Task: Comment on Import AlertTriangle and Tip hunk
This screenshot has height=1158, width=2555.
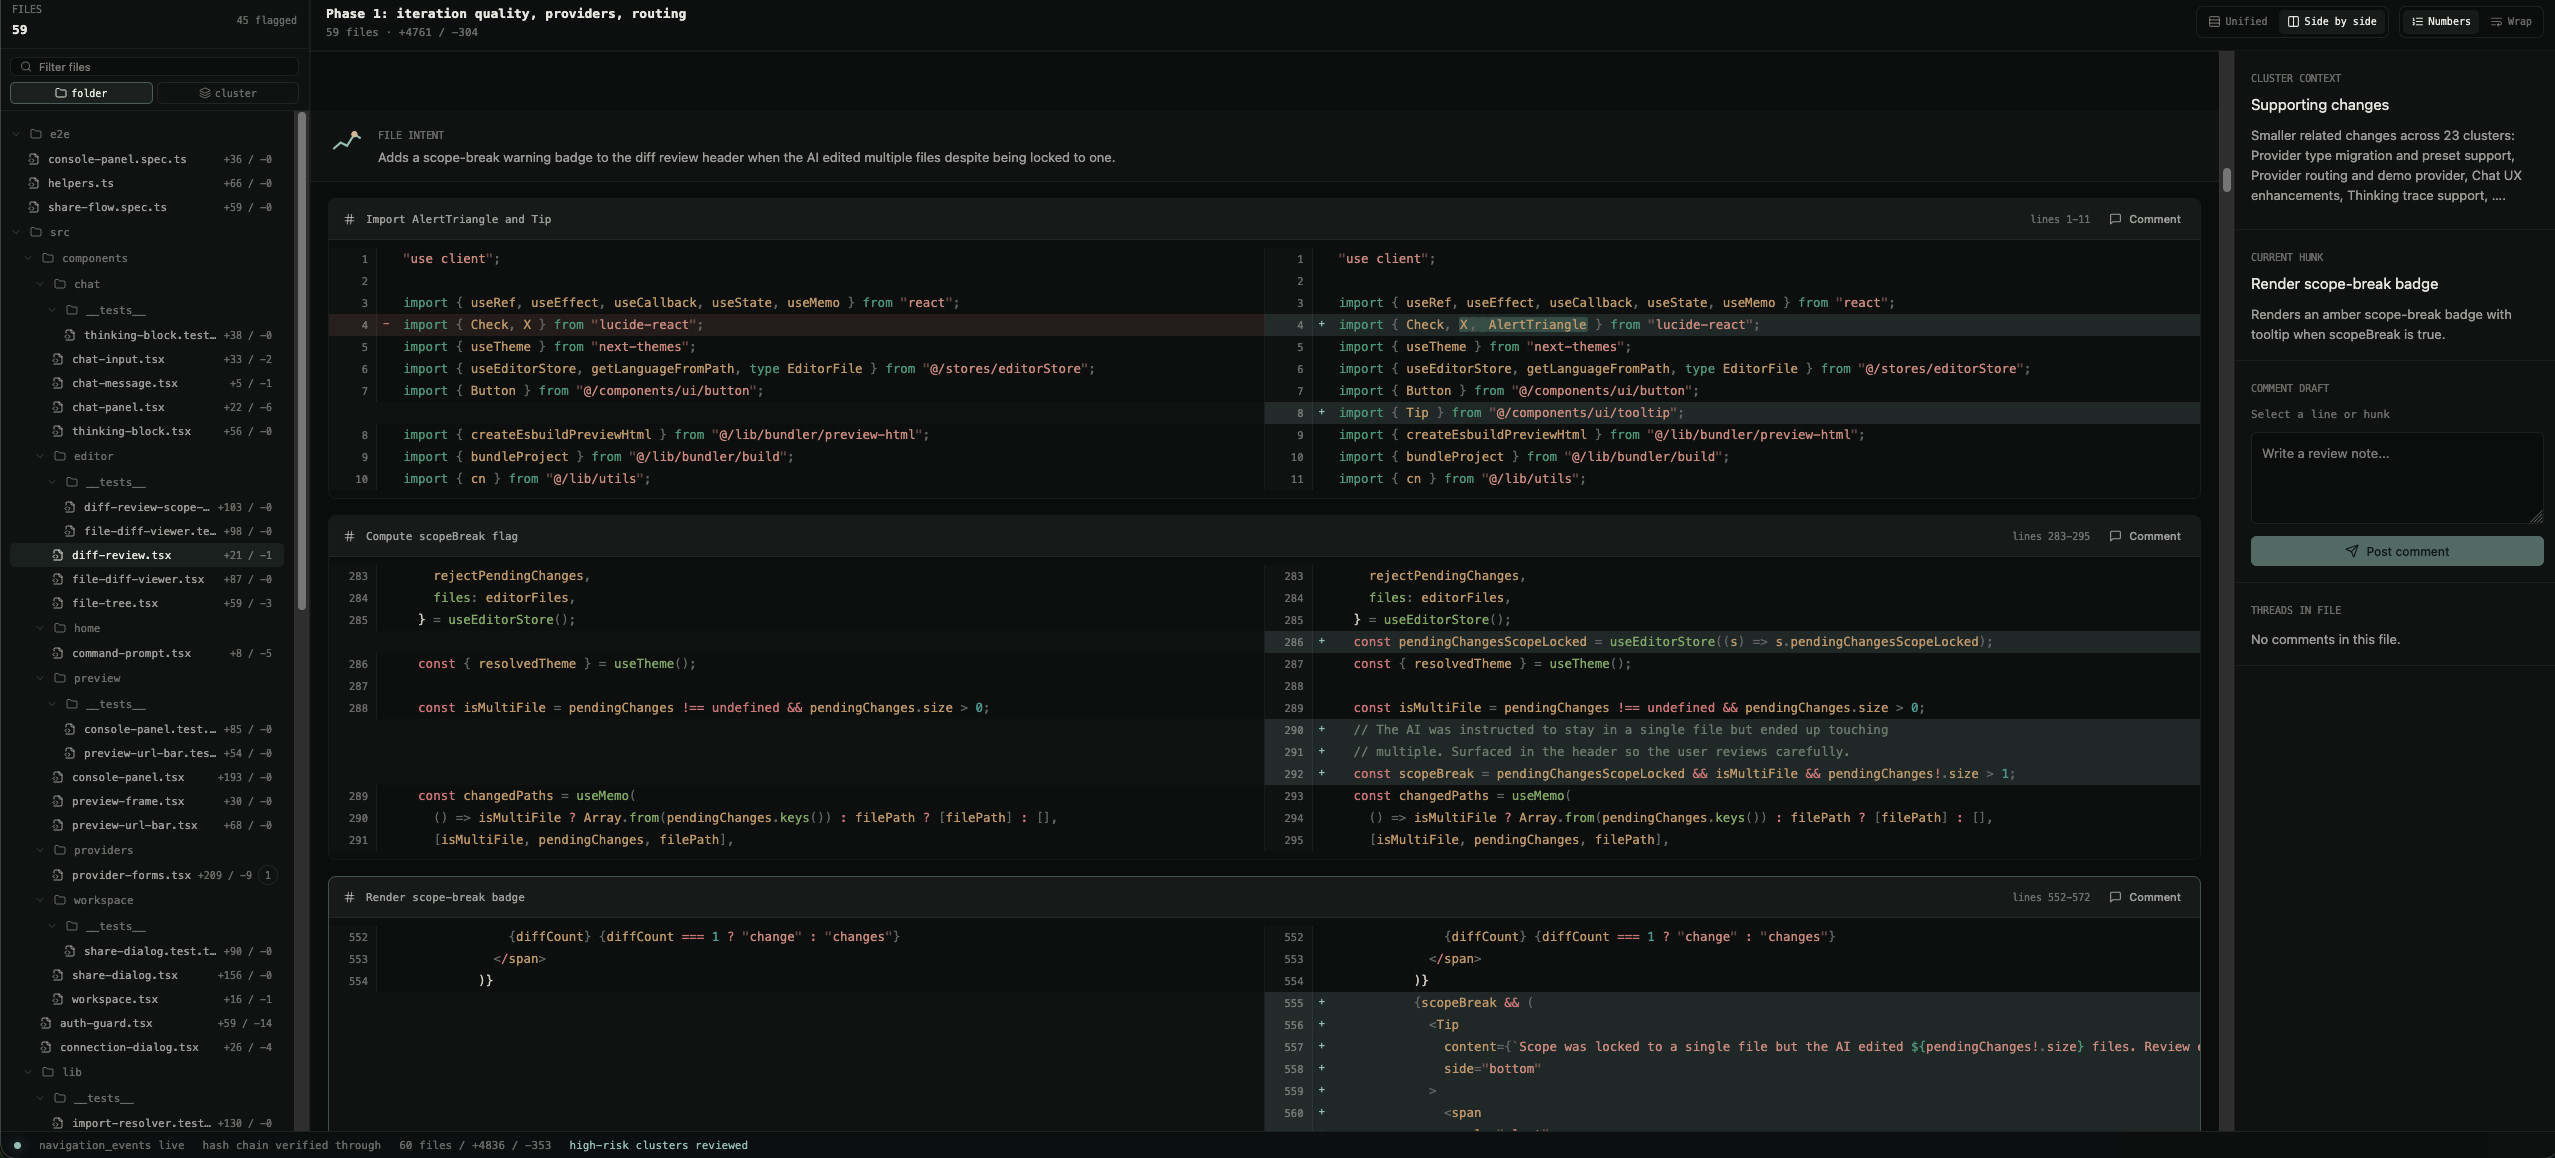Action: coord(2145,219)
